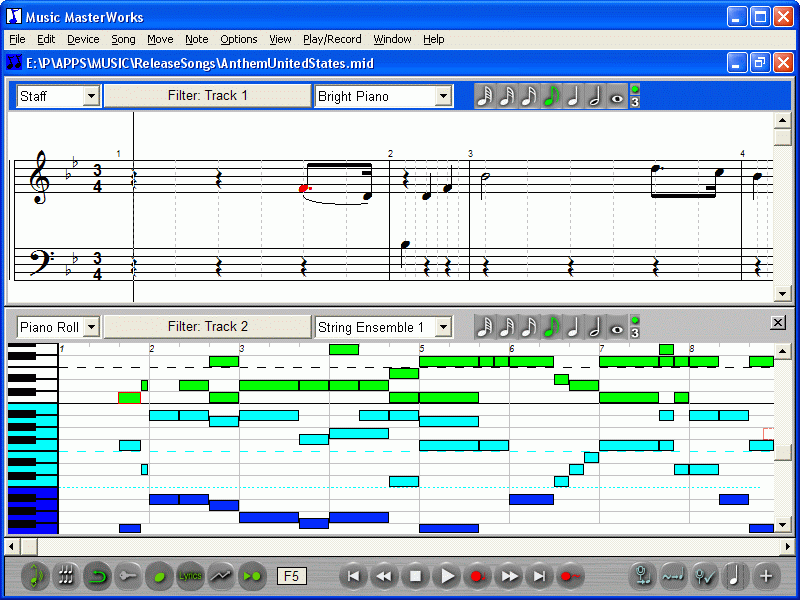This screenshot has height=600, width=800.
Task: Click the green loop arrow icon
Action: [97, 577]
